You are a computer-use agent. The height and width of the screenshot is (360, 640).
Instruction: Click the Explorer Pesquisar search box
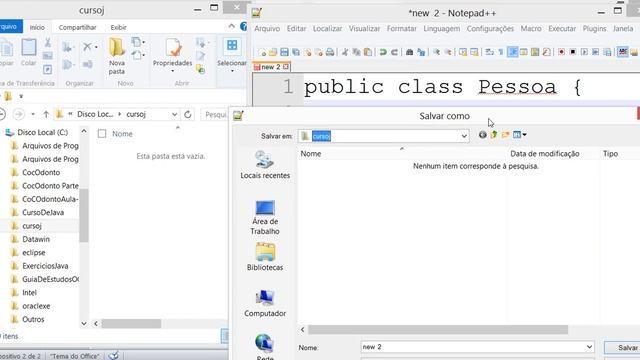tap(215, 114)
